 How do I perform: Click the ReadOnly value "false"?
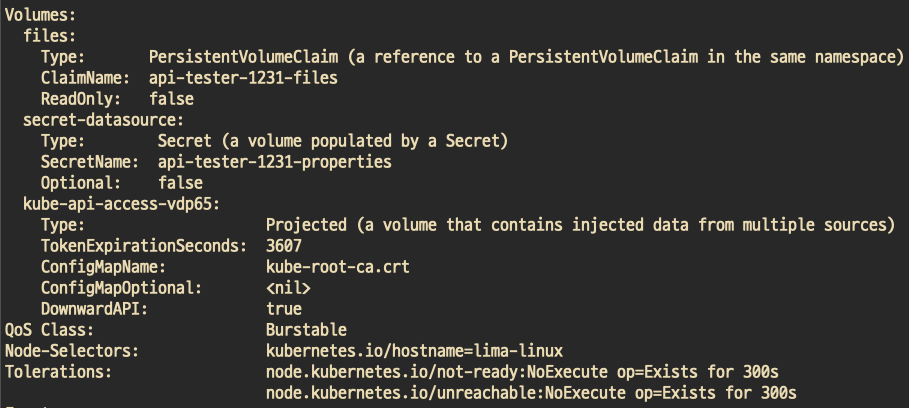click(171, 99)
